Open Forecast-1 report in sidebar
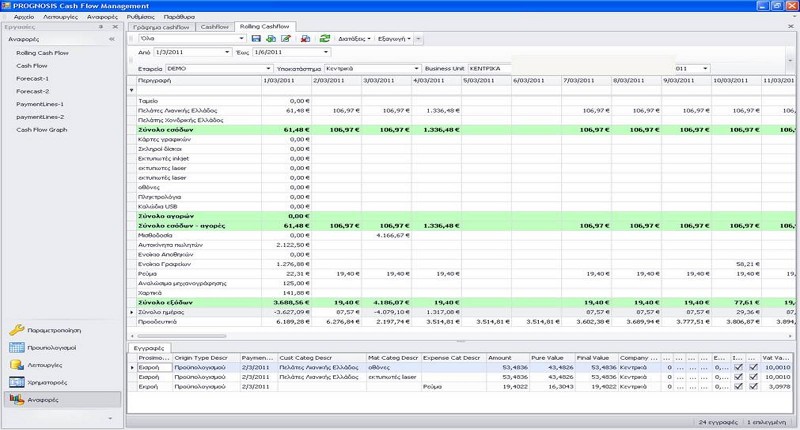The image size is (800, 430). click(x=32, y=77)
